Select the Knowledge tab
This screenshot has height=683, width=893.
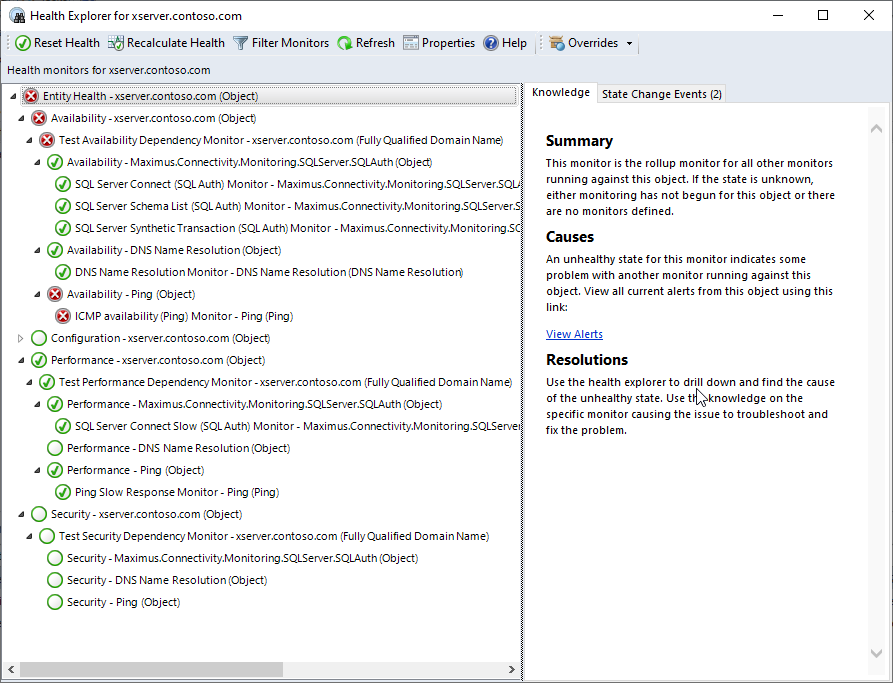coord(561,93)
